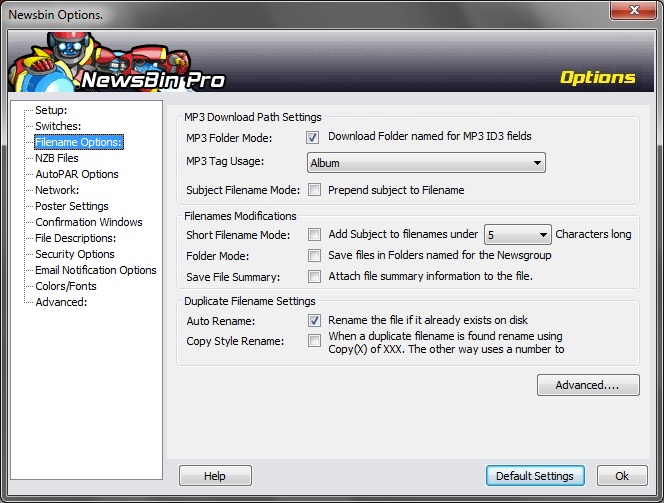Click the "Save files in Folders named for the Newsgroup" text

tap(440, 255)
